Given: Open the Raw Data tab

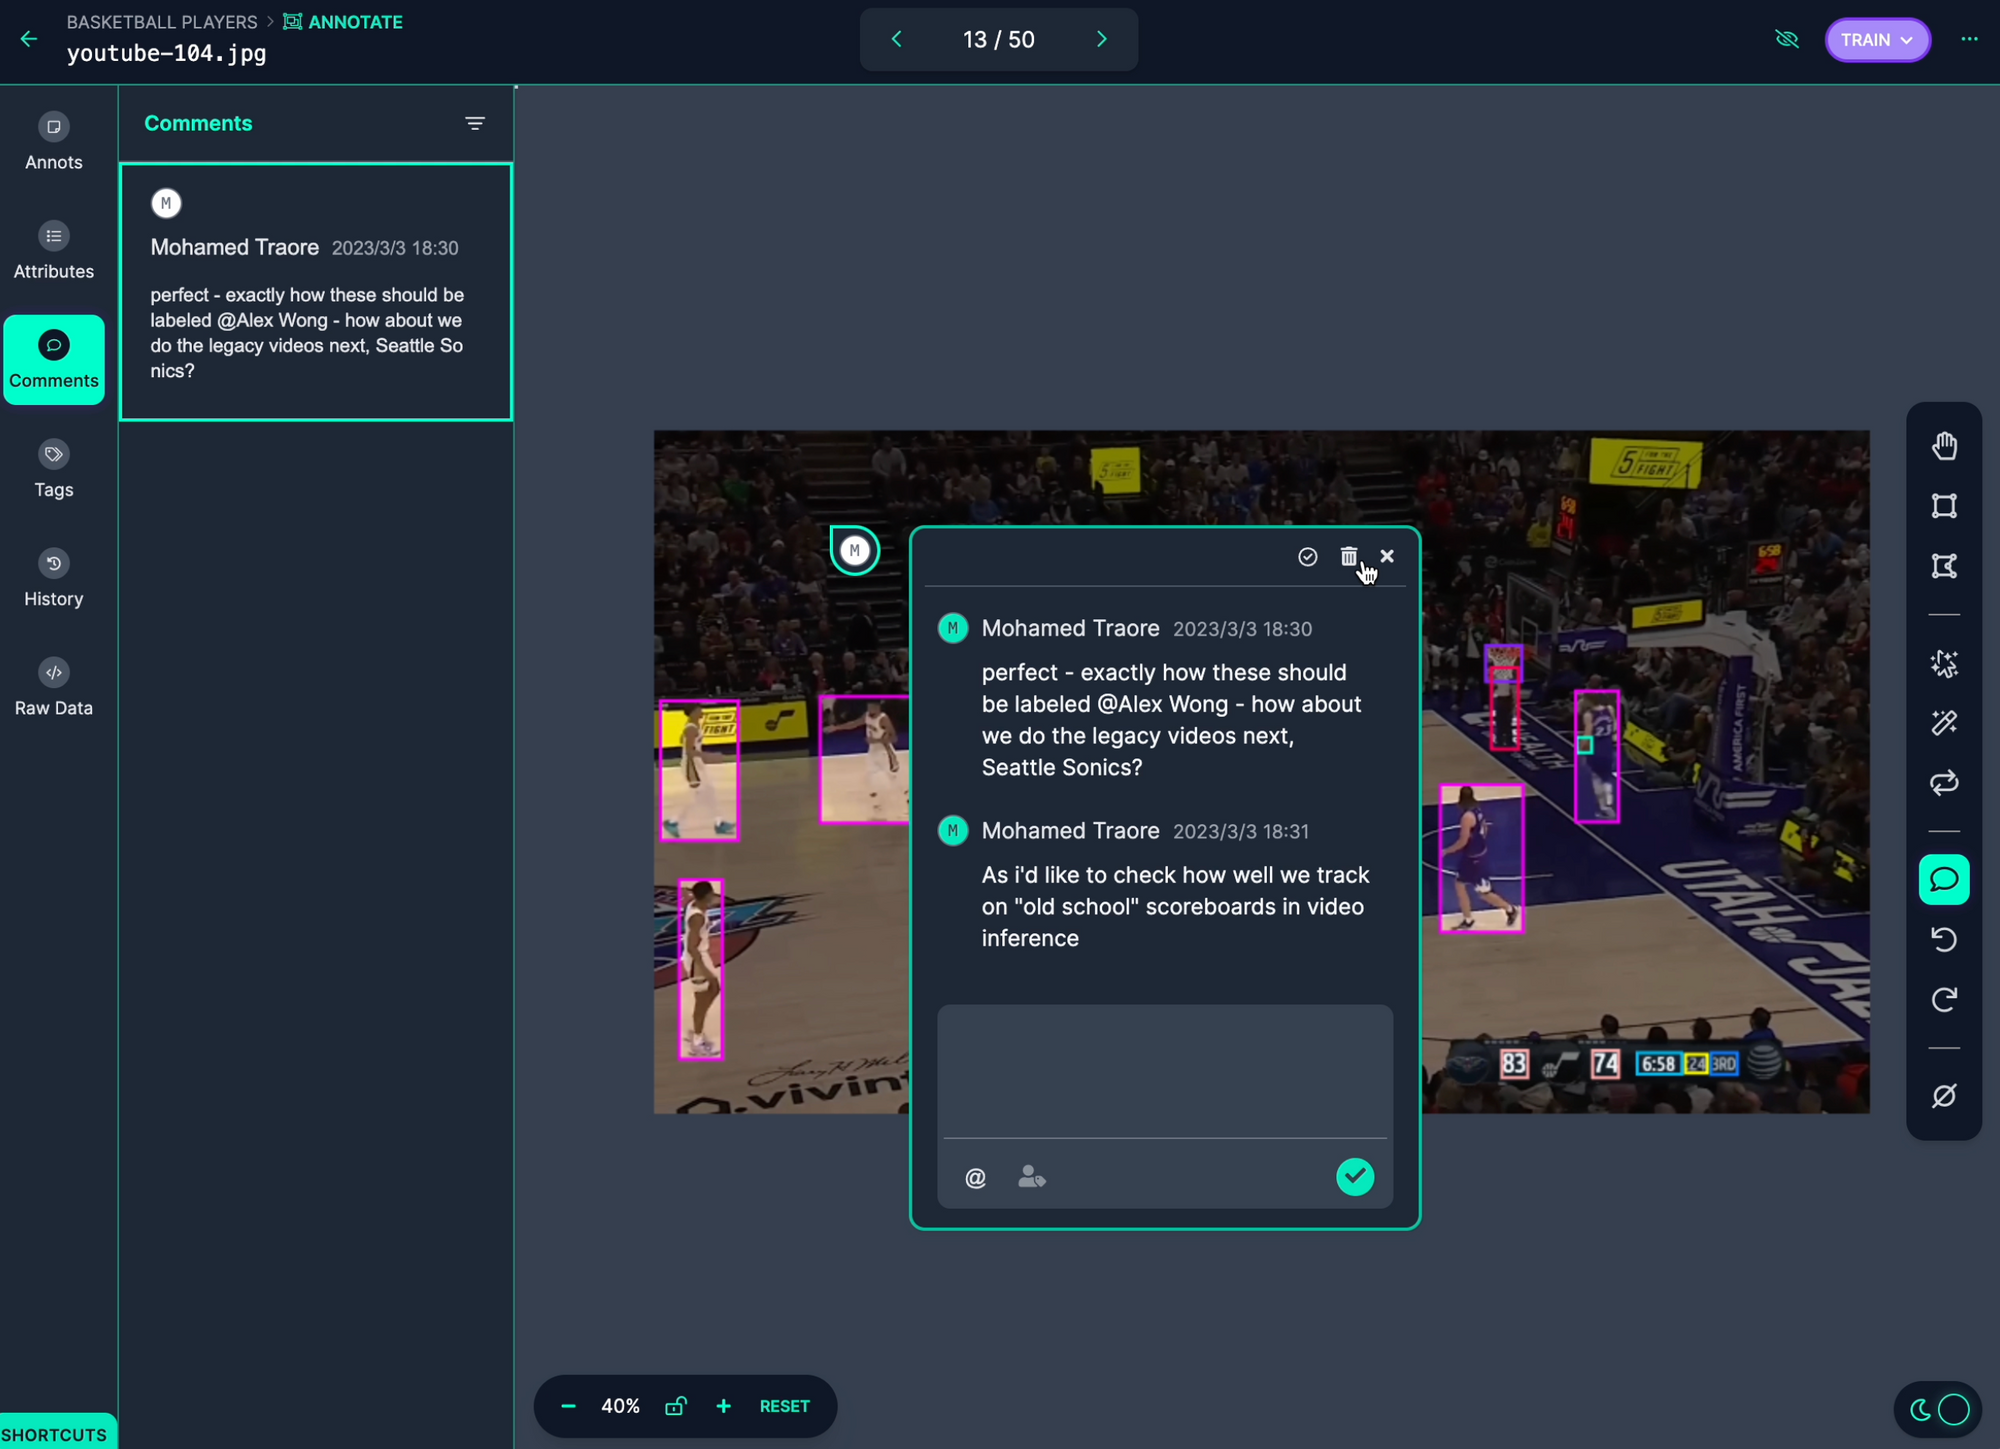Looking at the screenshot, I should 54,687.
